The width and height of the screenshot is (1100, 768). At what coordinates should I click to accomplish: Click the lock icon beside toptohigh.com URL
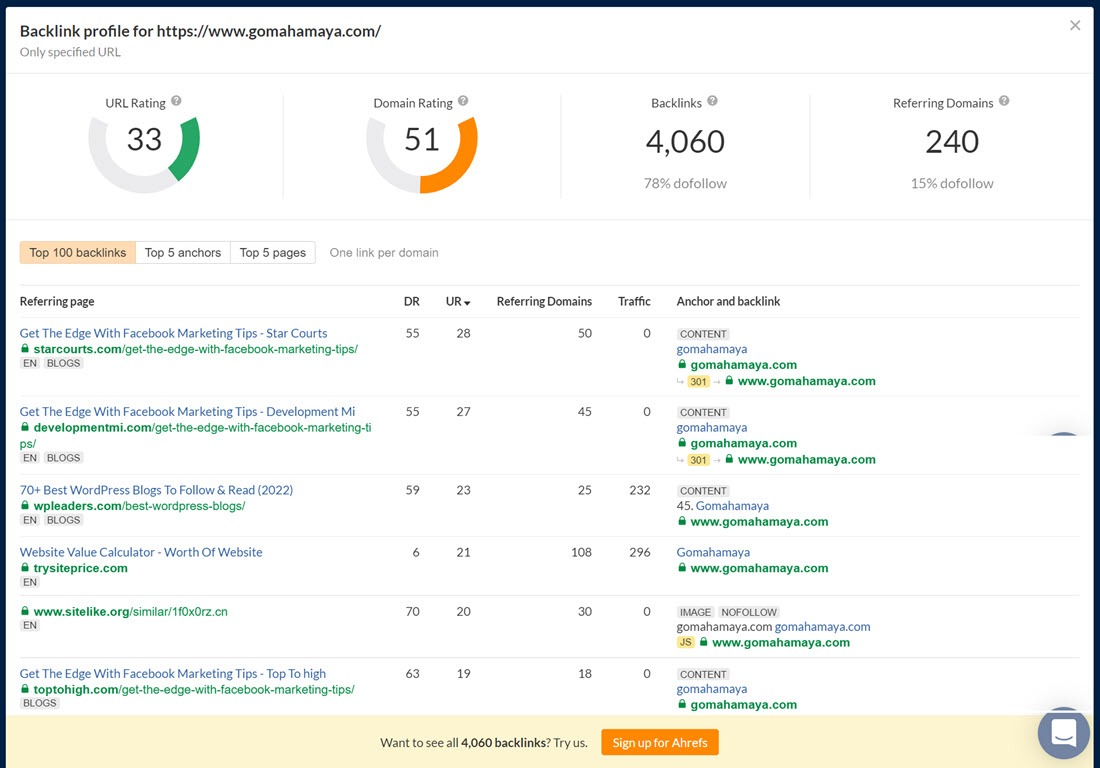tap(25, 689)
